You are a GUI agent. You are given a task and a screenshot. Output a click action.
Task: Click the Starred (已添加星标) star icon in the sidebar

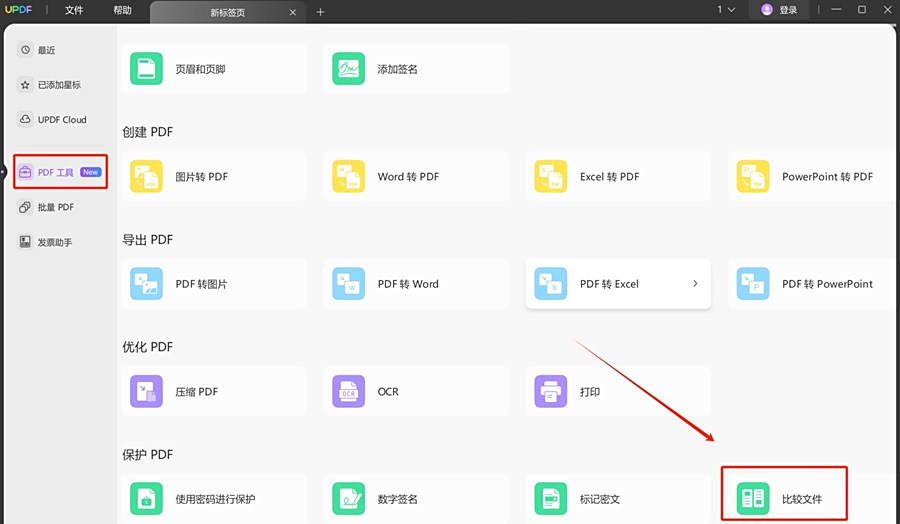(25, 85)
